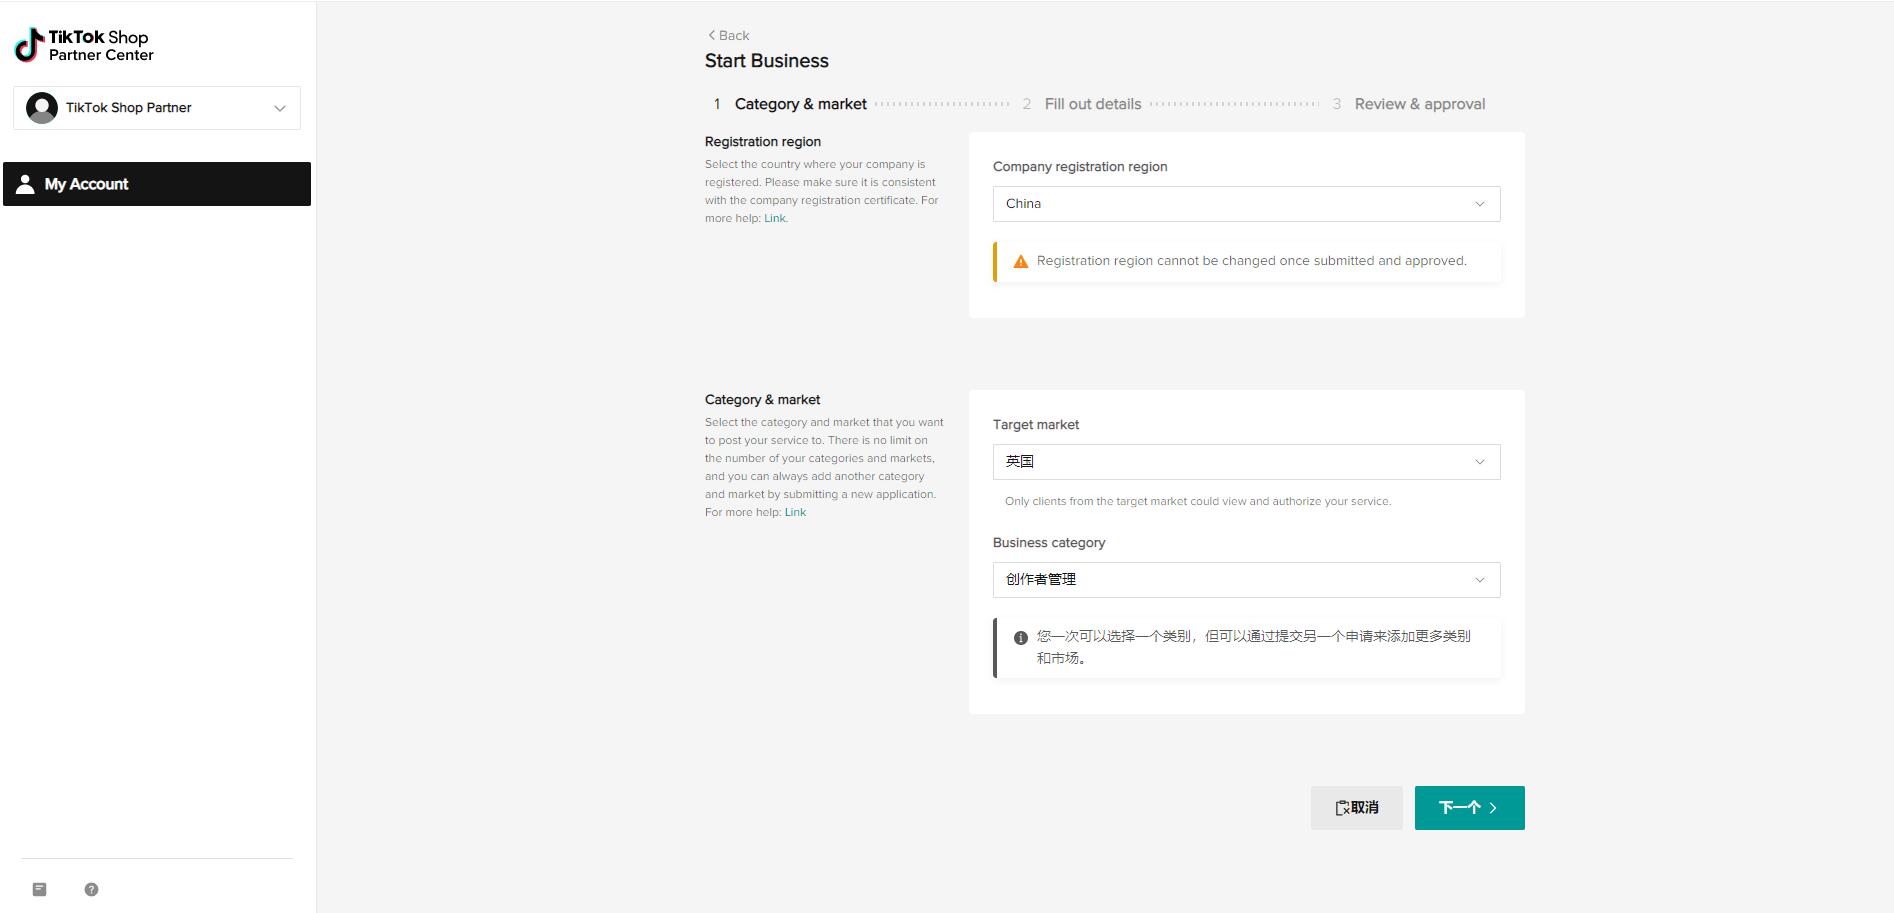The image size is (1894, 913).
Task: Go back using the Back arrow
Action: (x=728, y=35)
